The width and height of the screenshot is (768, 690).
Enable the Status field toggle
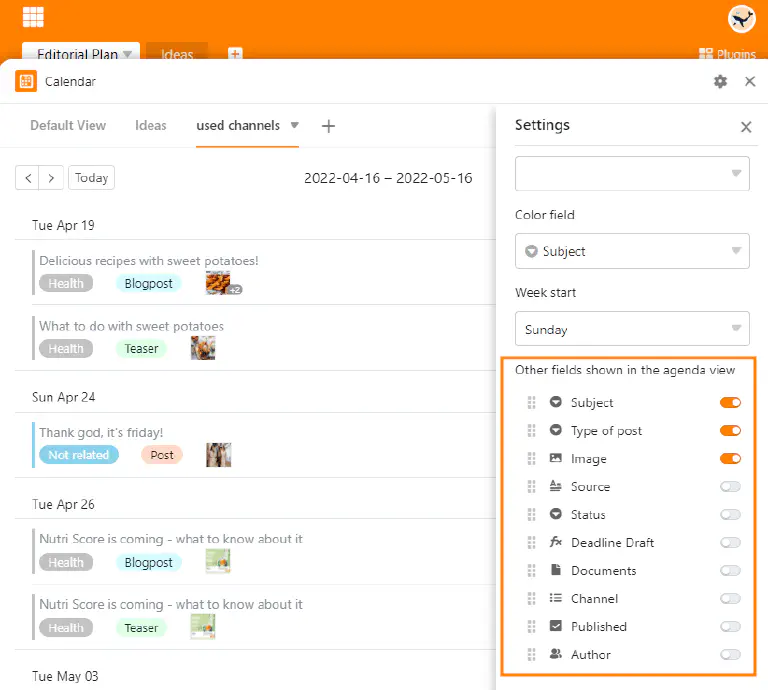click(730, 515)
